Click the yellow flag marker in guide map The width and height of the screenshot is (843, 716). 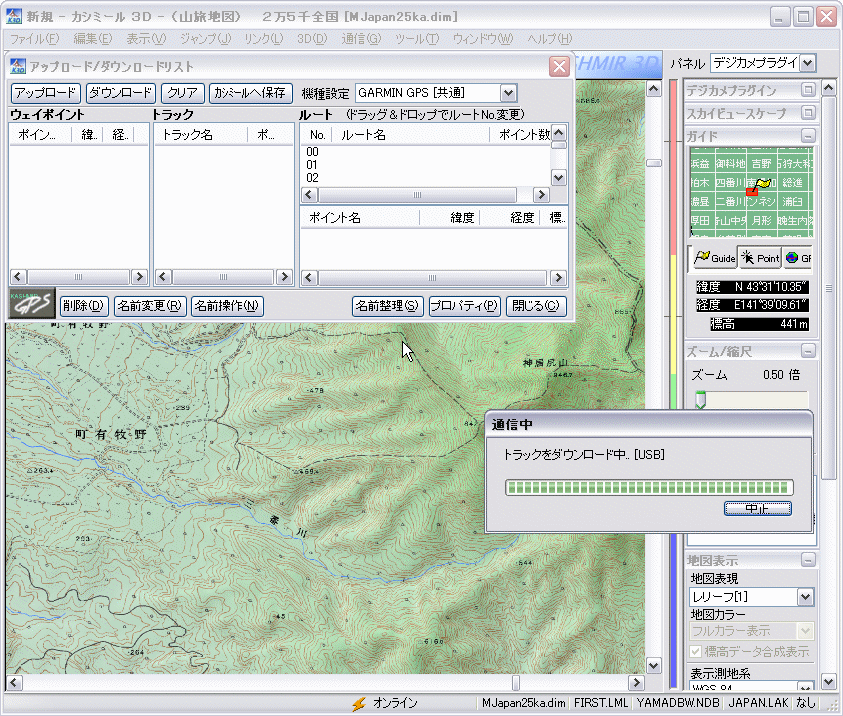(x=763, y=184)
